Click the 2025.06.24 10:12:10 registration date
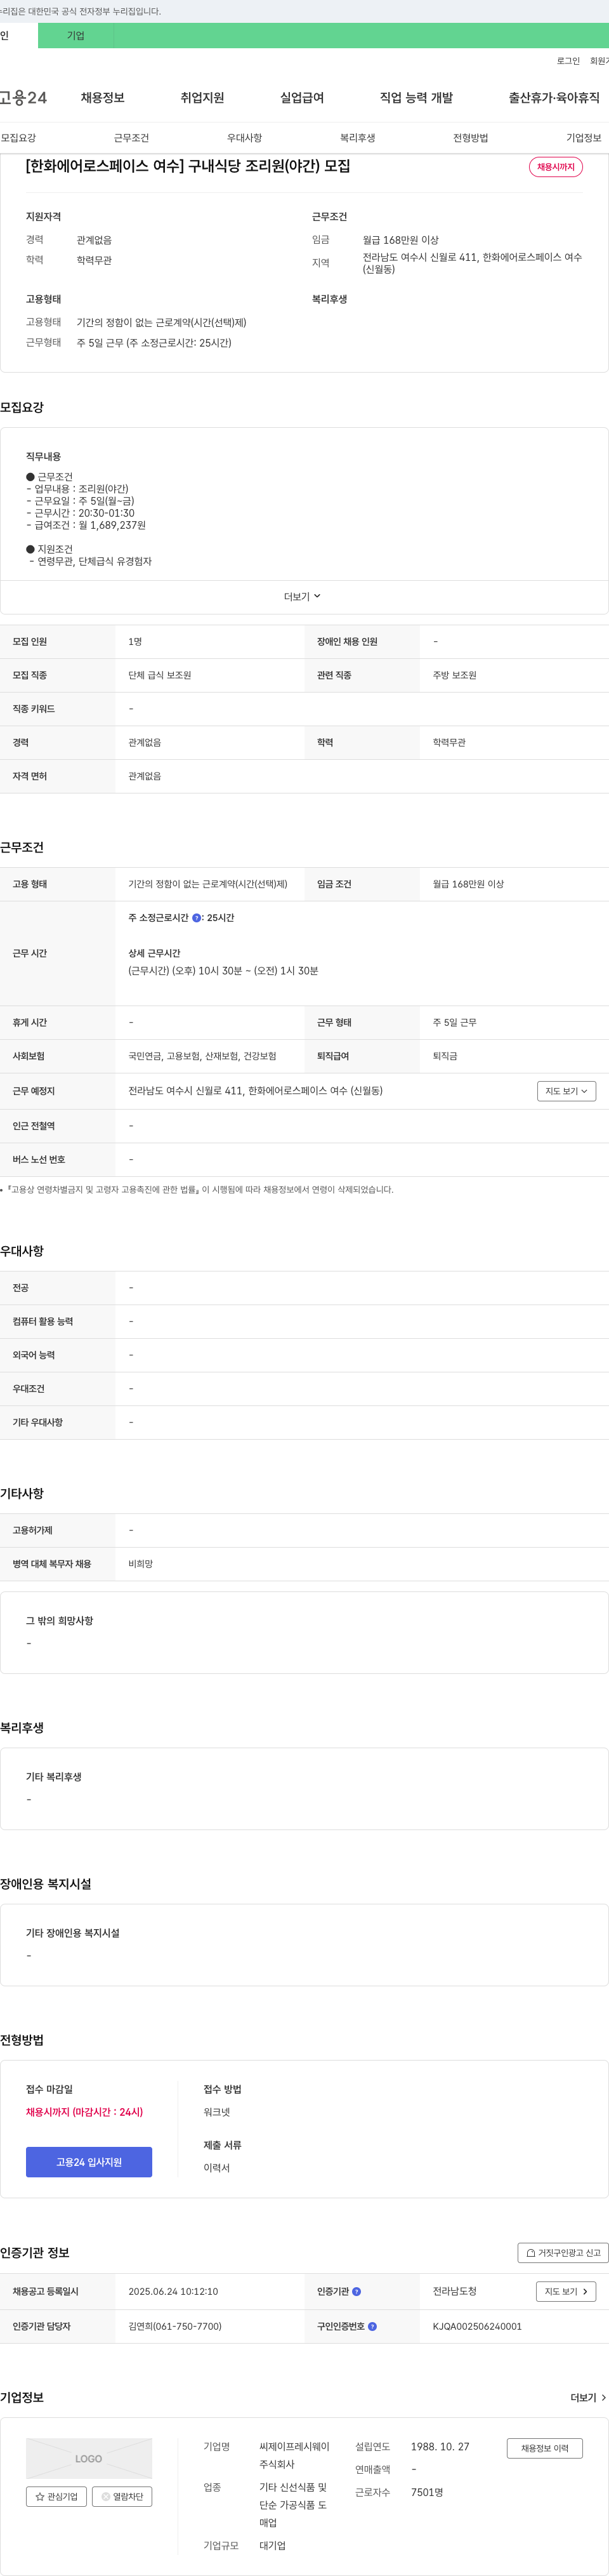The width and height of the screenshot is (609, 2576). [x=173, y=2291]
